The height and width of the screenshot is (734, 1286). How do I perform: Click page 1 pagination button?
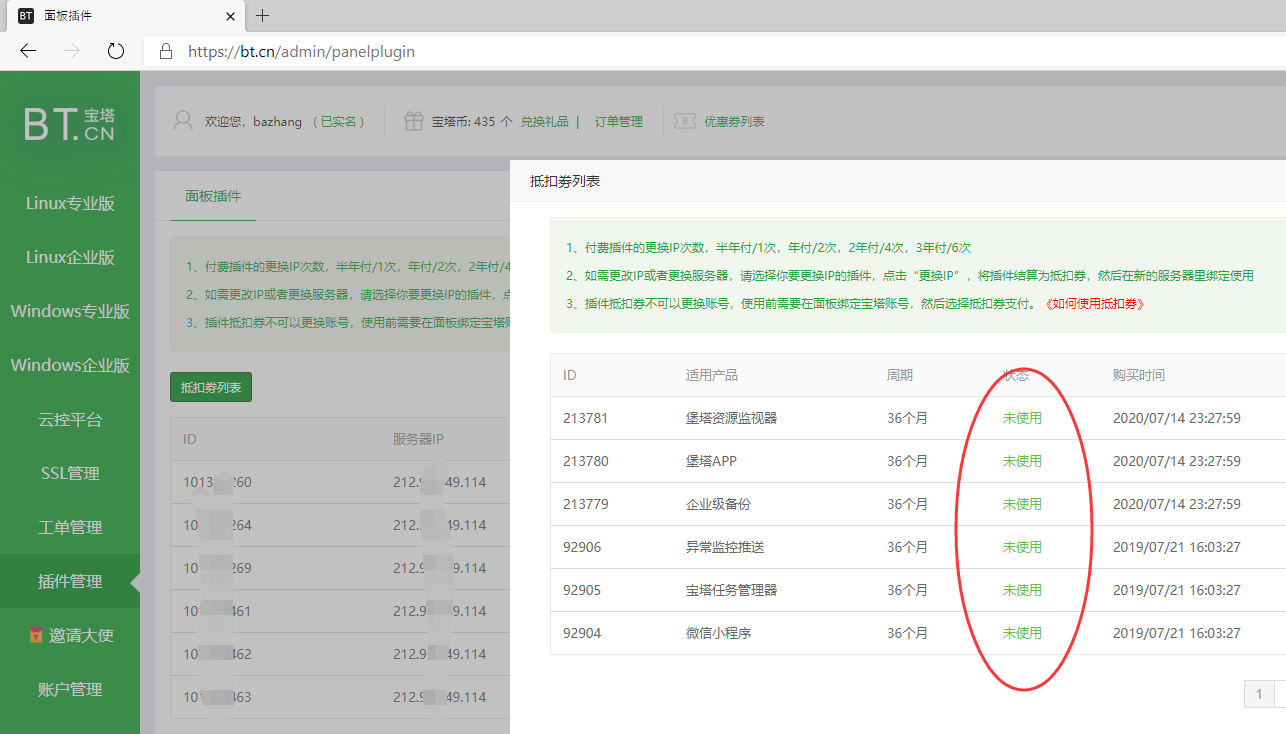click(x=1259, y=694)
